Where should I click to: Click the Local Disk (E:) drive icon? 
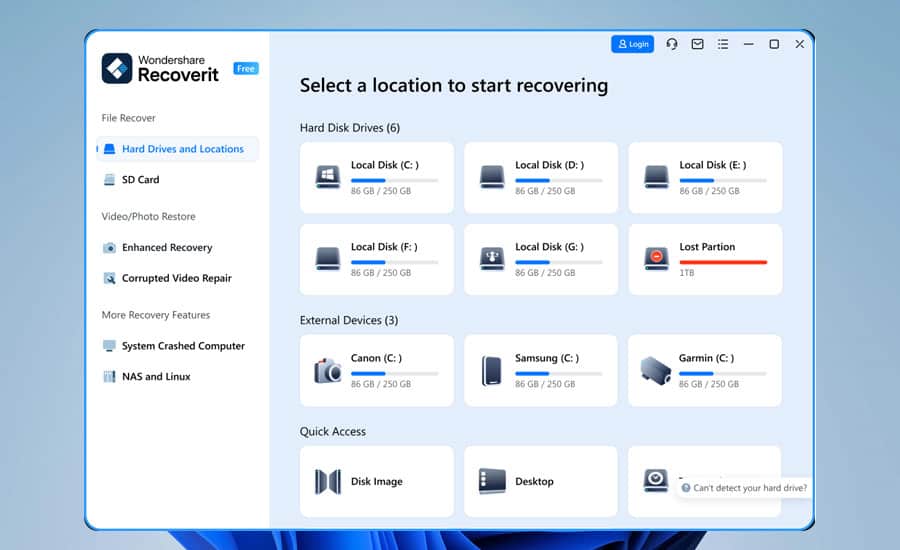[656, 177]
